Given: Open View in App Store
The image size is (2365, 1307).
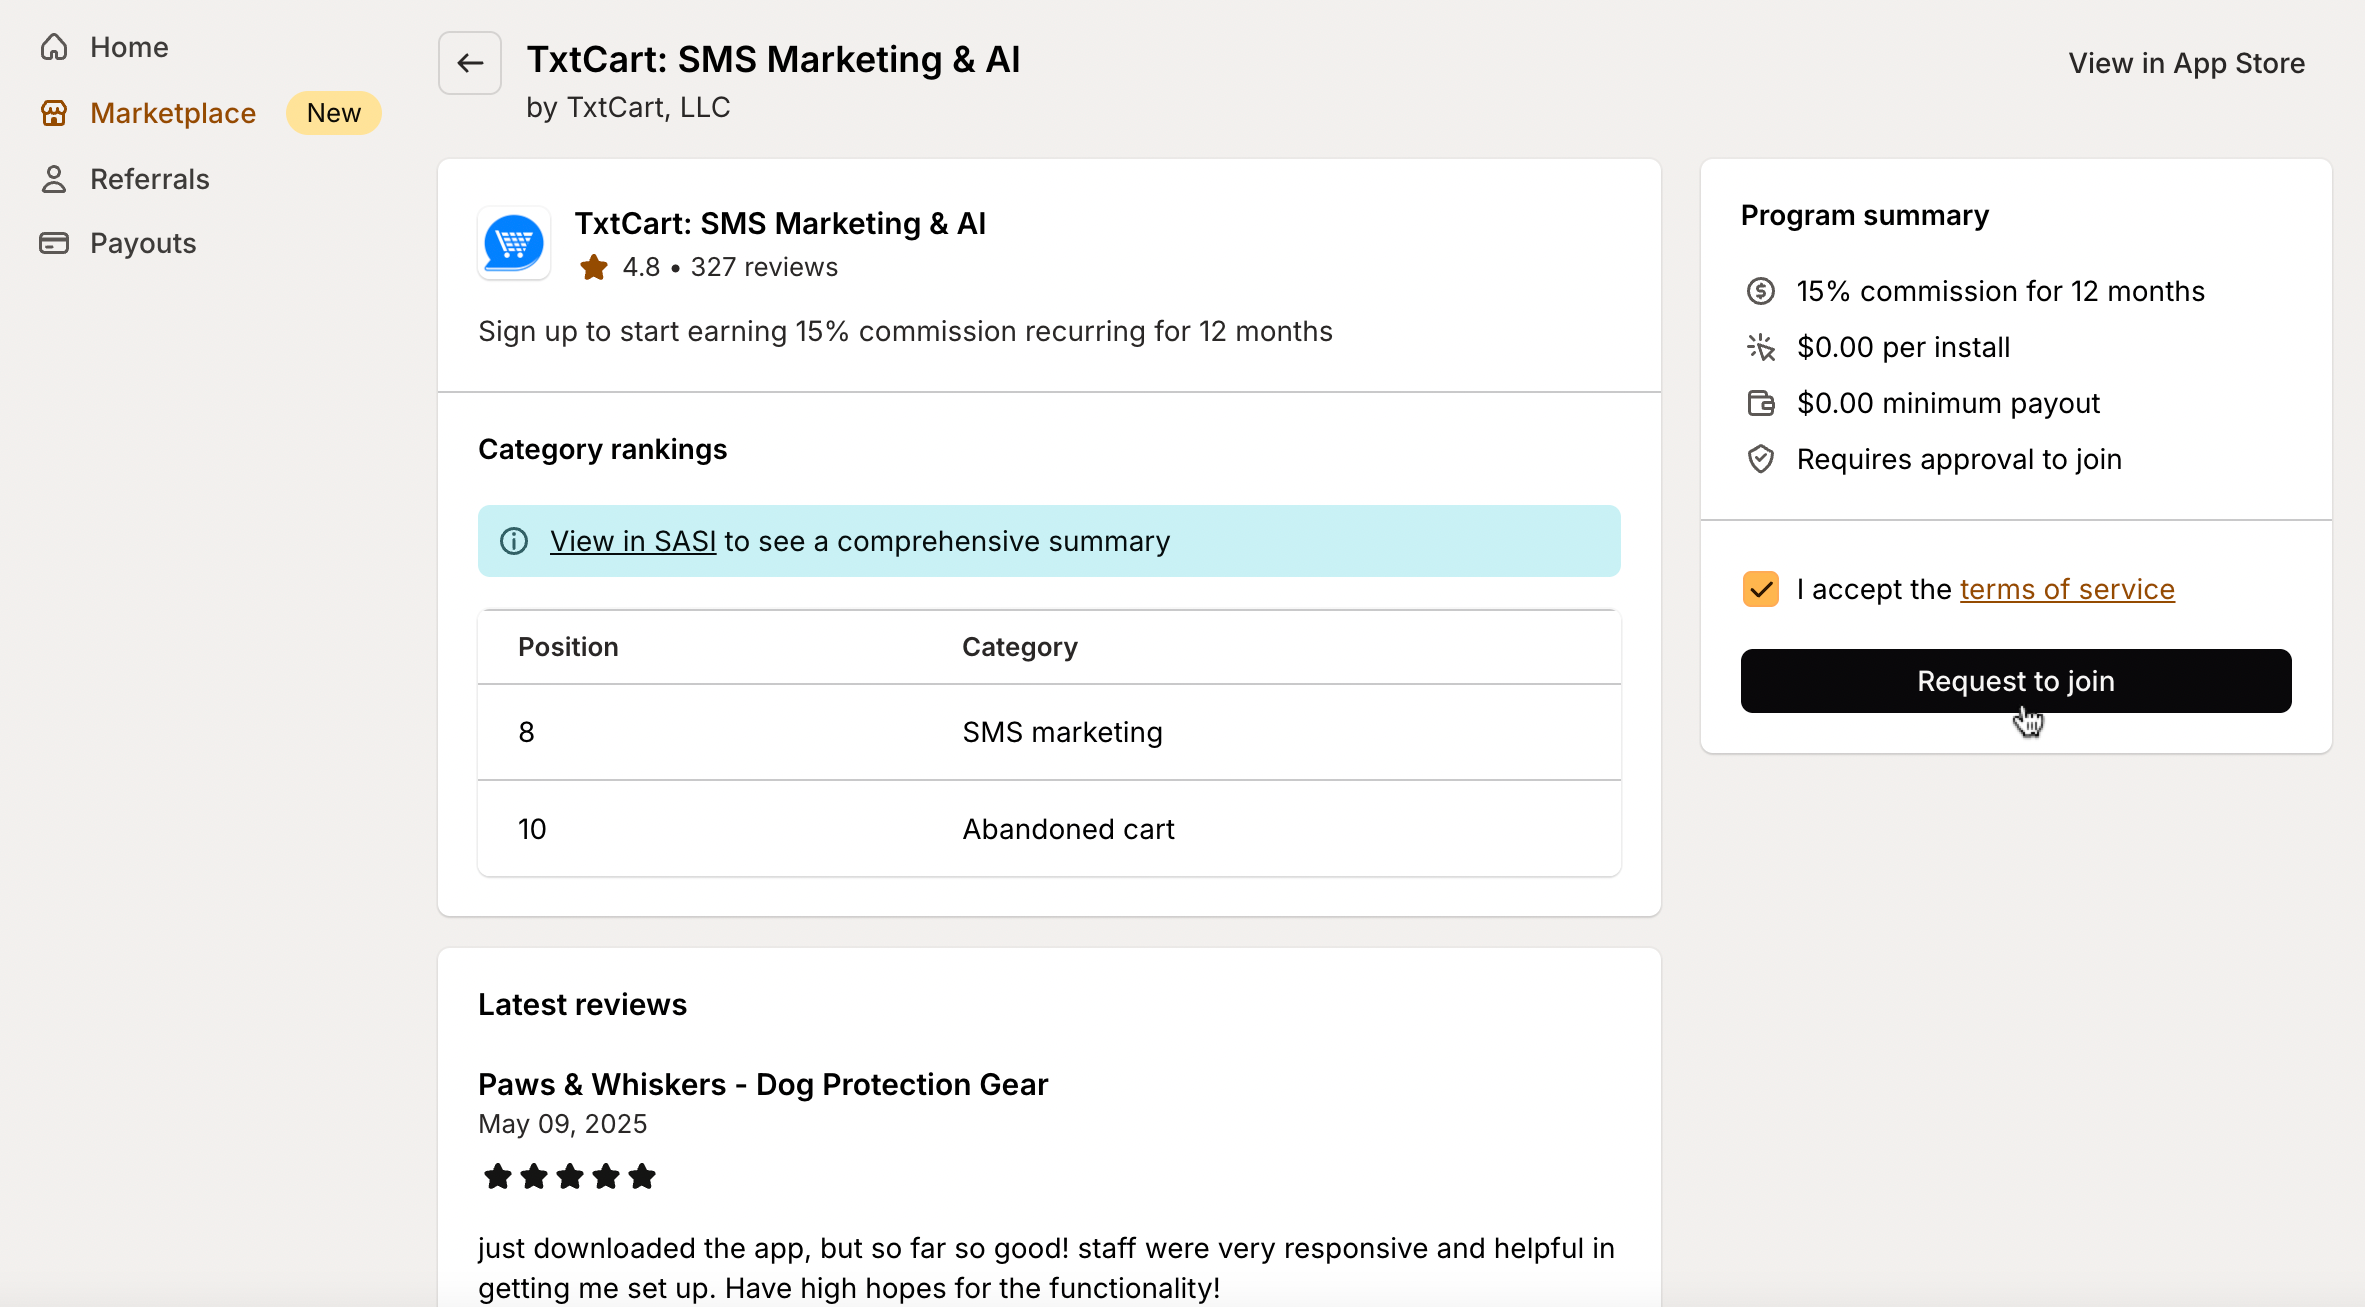Looking at the screenshot, I should click(2187, 62).
